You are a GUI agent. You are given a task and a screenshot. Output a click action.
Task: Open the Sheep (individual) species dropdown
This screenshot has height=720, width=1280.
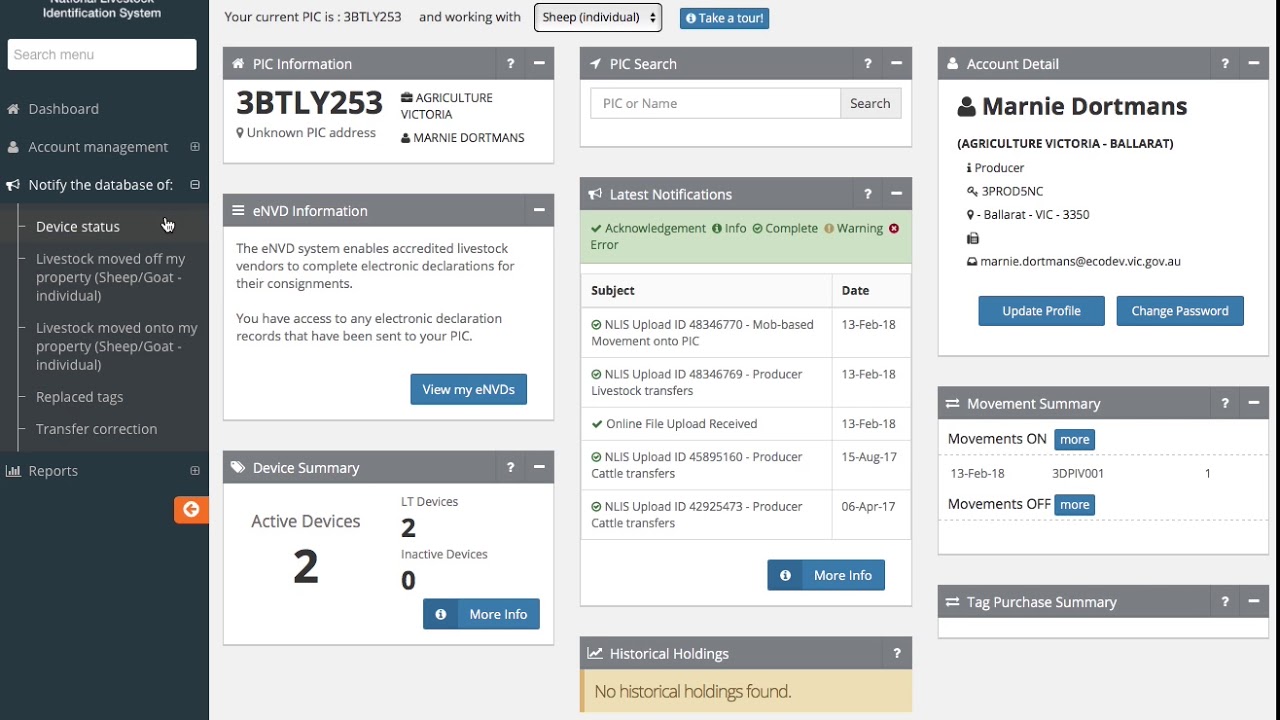pos(598,17)
